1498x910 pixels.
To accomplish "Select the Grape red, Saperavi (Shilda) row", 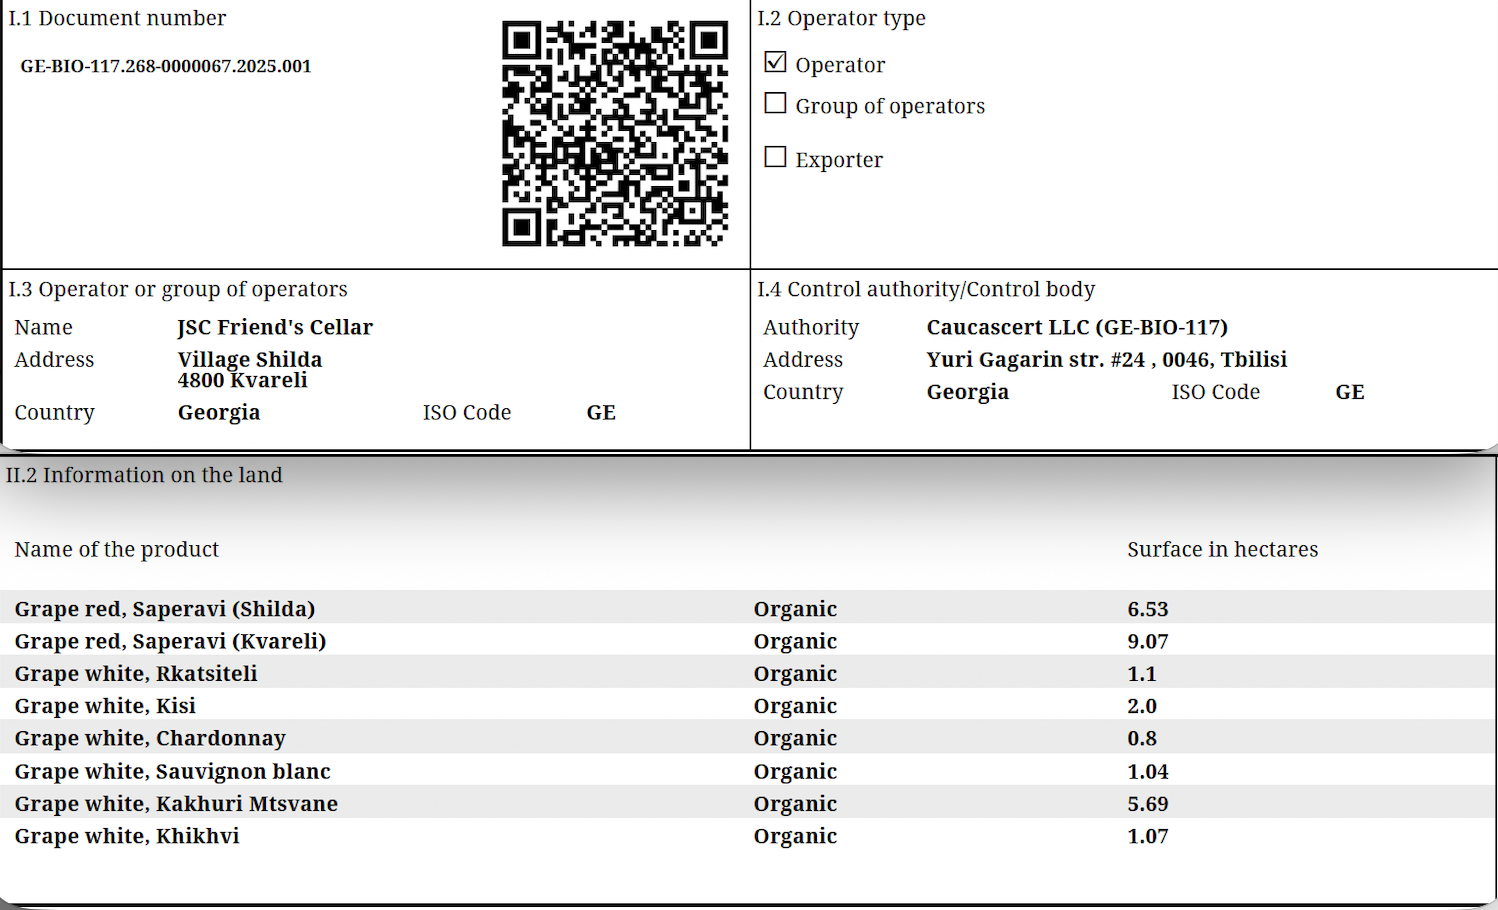I will coord(165,609).
